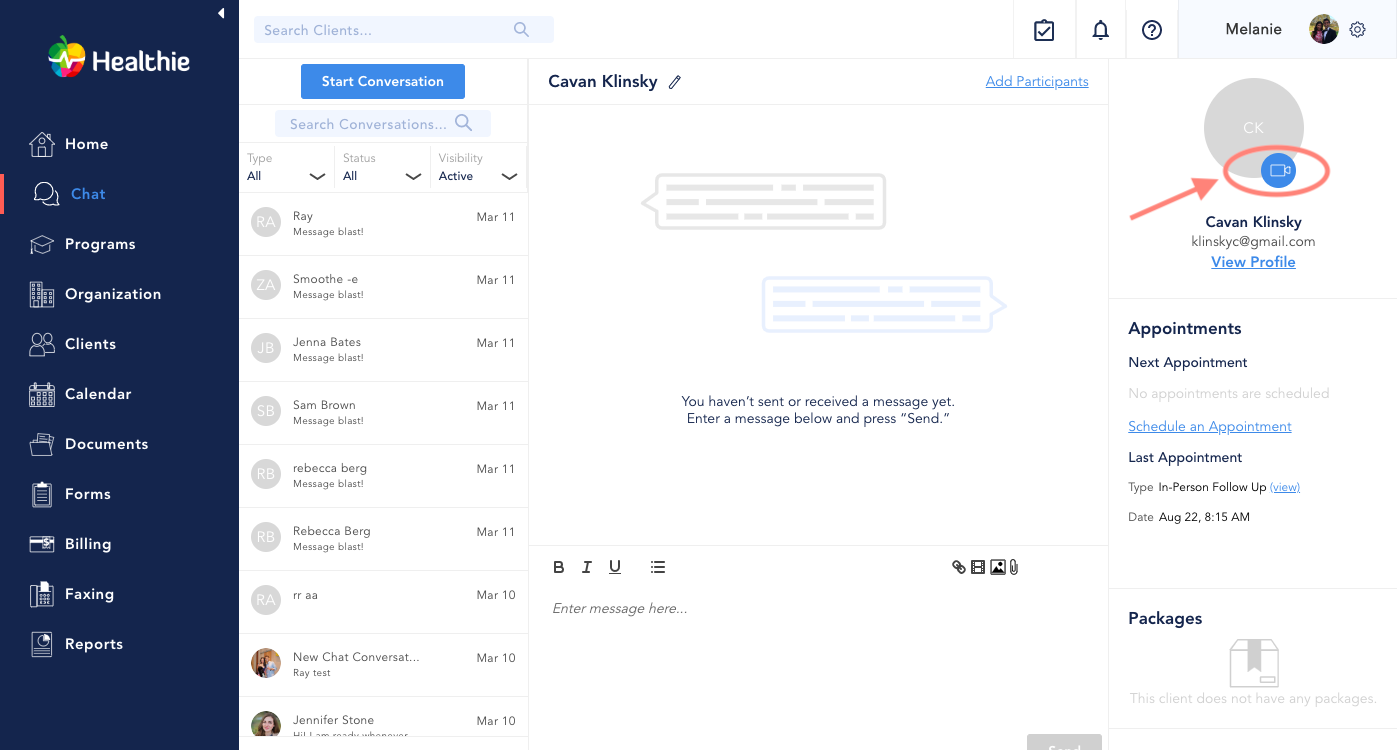Open the notifications bell
Screen dimensions: 1397x750
pos(1100,30)
